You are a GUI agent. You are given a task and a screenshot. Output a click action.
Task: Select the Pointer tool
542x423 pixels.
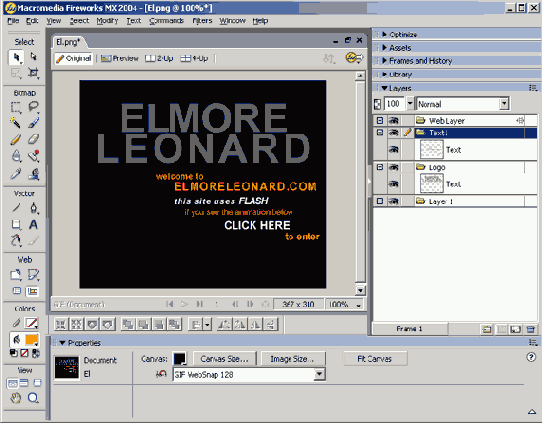coord(16,57)
